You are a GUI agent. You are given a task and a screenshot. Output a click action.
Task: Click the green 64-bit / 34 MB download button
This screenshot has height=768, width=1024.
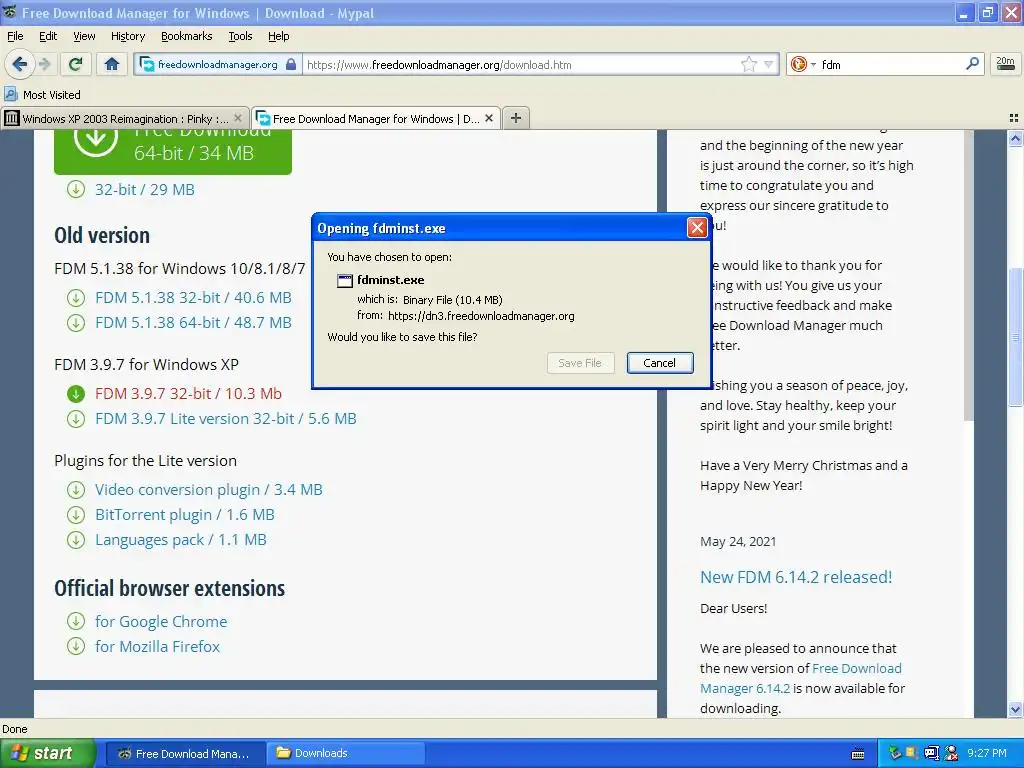tap(173, 151)
